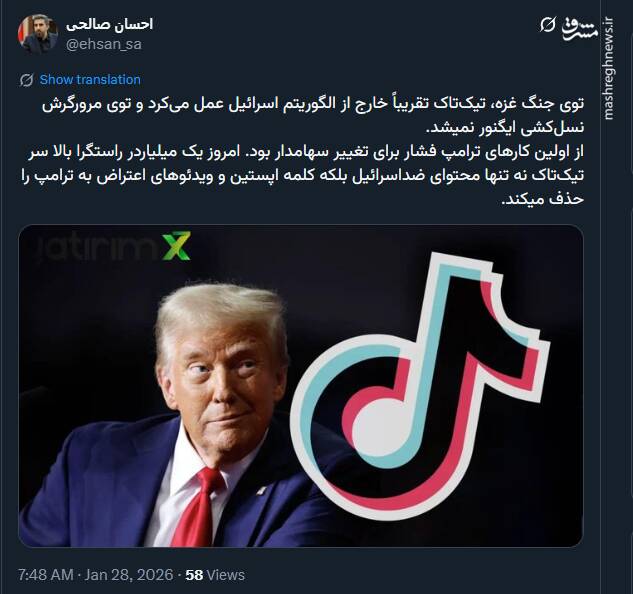Click the green X logo in the image
Screen dimensions: 633x594
(176, 246)
